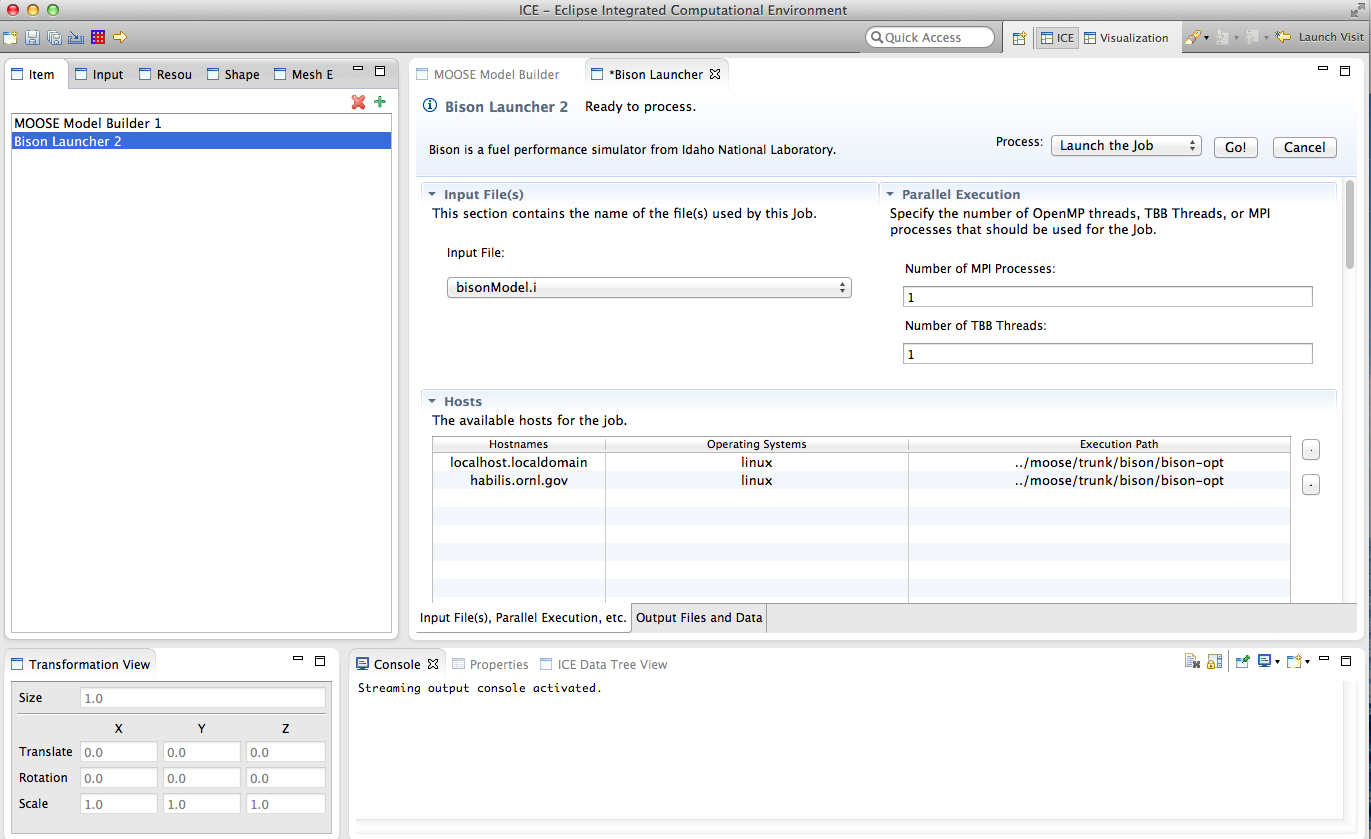Click the Translate X input field
Viewport: 1371px width, 839px height.
coord(118,752)
